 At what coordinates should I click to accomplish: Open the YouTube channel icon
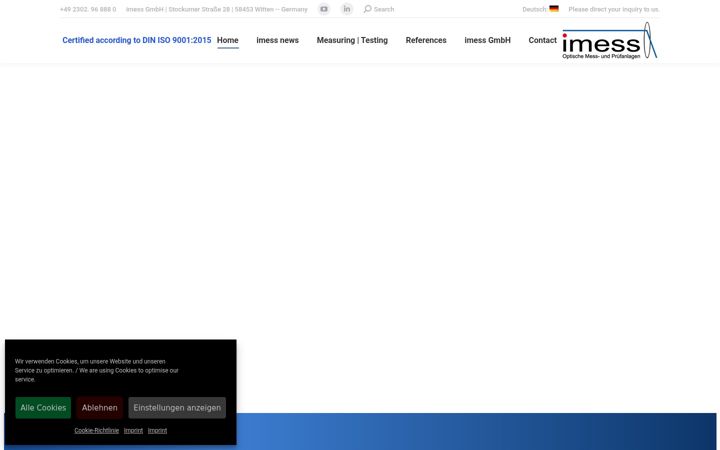tap(324, 9)
